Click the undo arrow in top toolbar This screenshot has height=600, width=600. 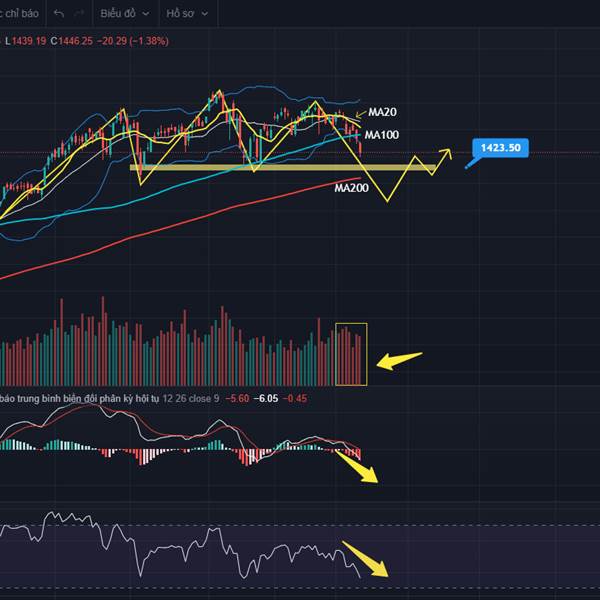coord(59,14)
